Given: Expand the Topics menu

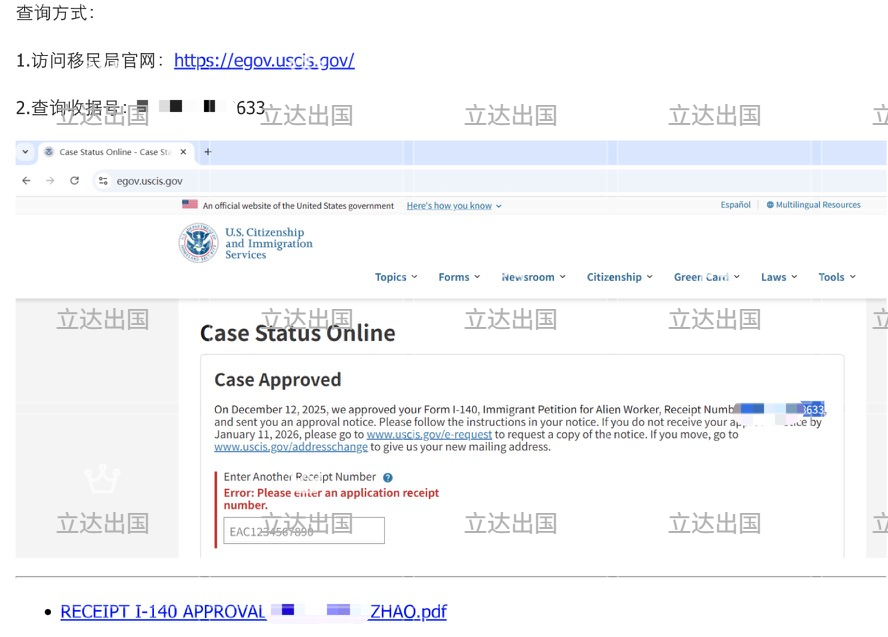Looking at the screenshot, I should point(396,277).
